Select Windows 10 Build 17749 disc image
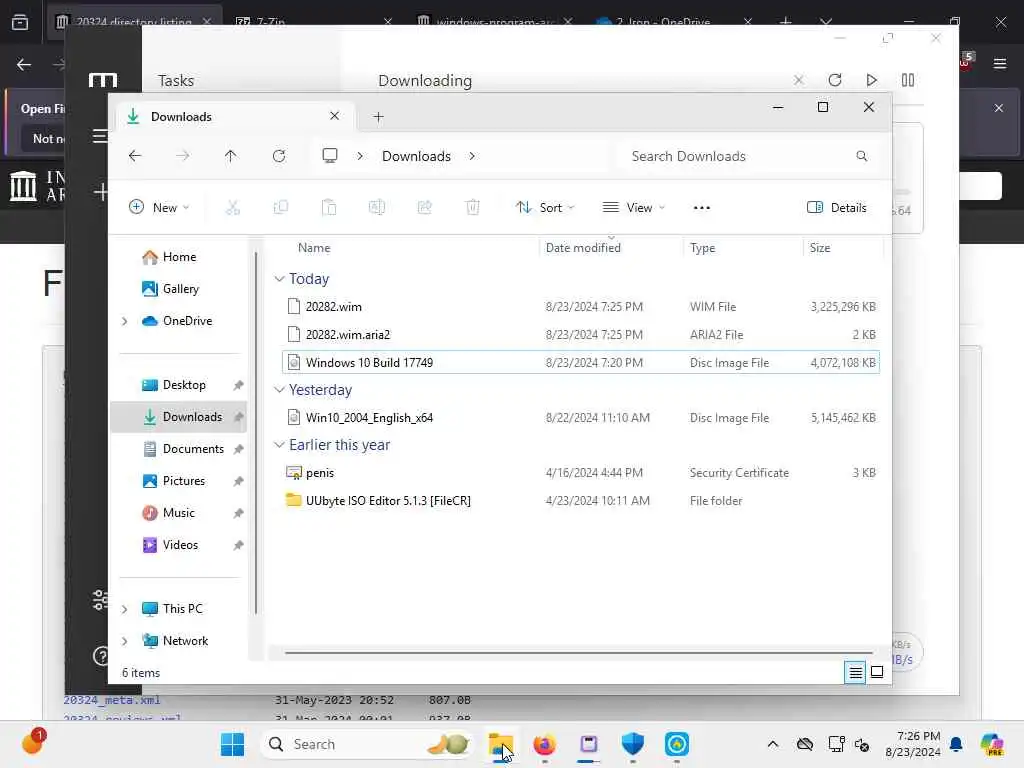This screenshot has width=1024, height=768. pos(581,362)
